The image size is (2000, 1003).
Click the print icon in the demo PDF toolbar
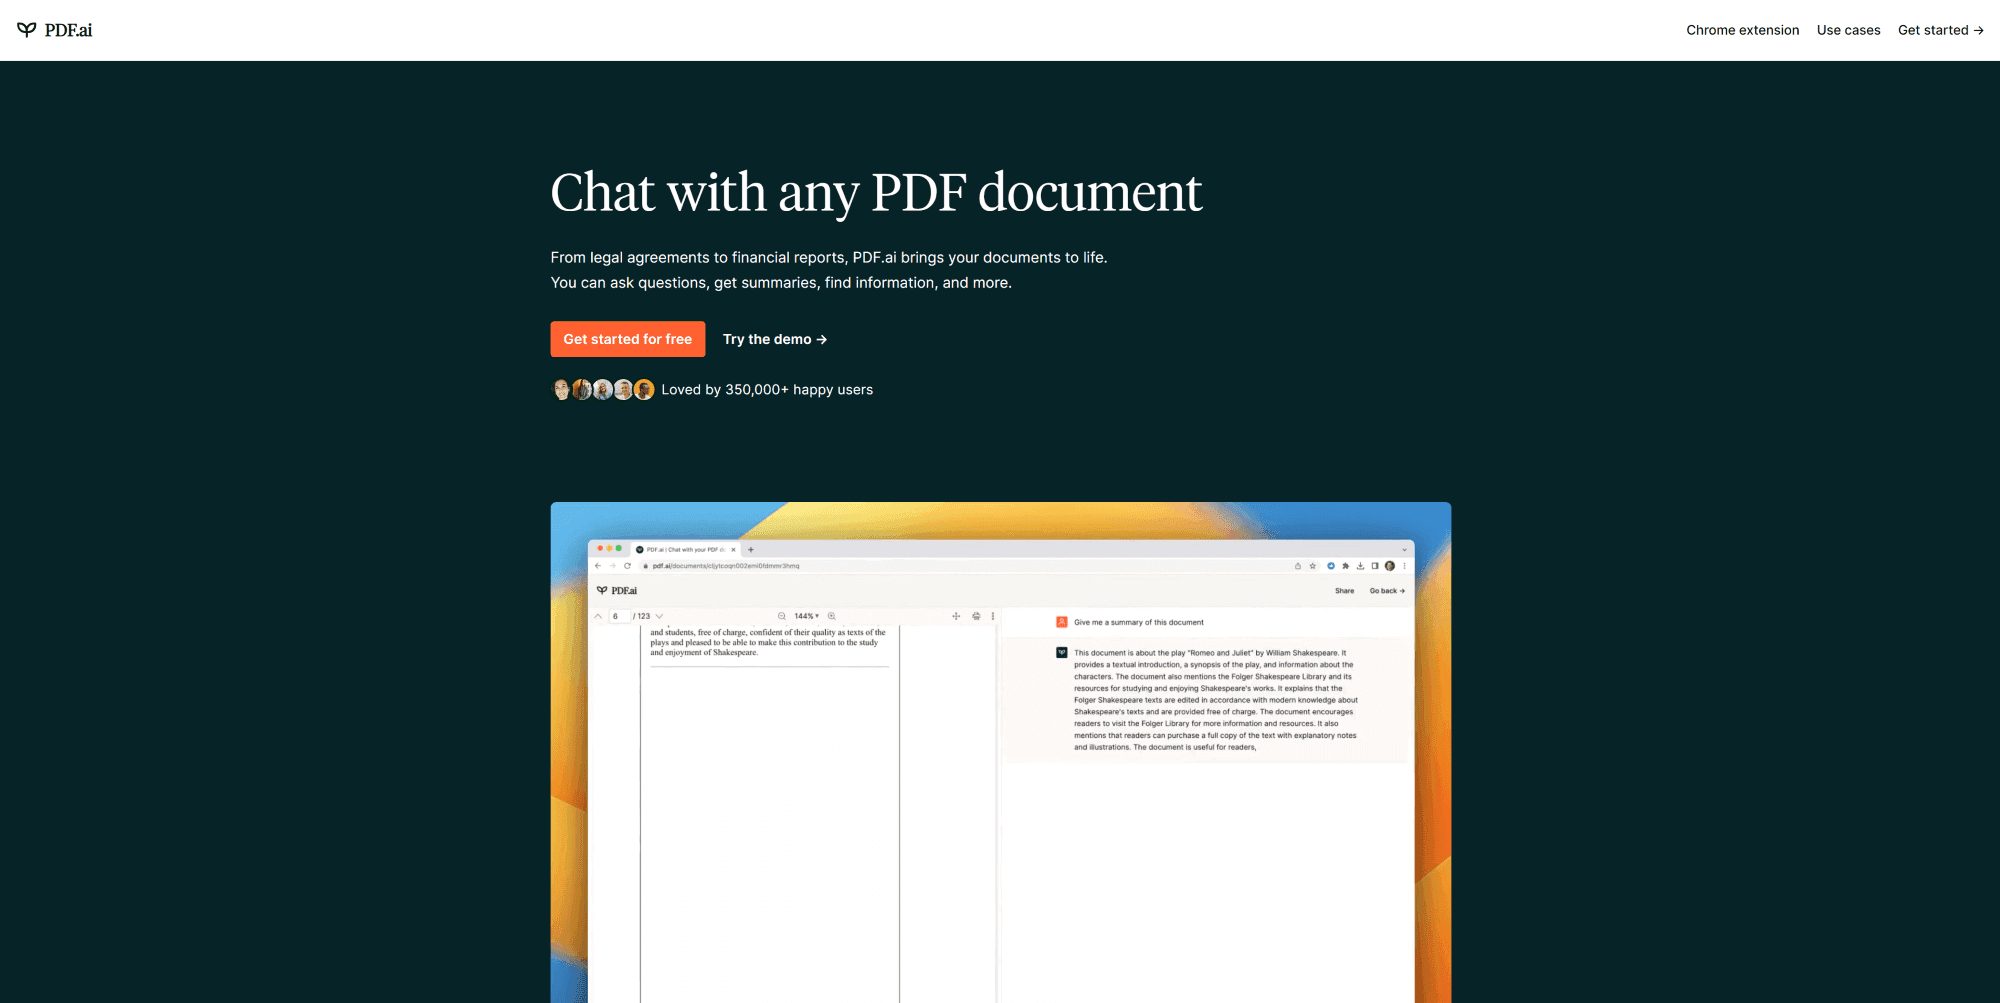[976, 616]
